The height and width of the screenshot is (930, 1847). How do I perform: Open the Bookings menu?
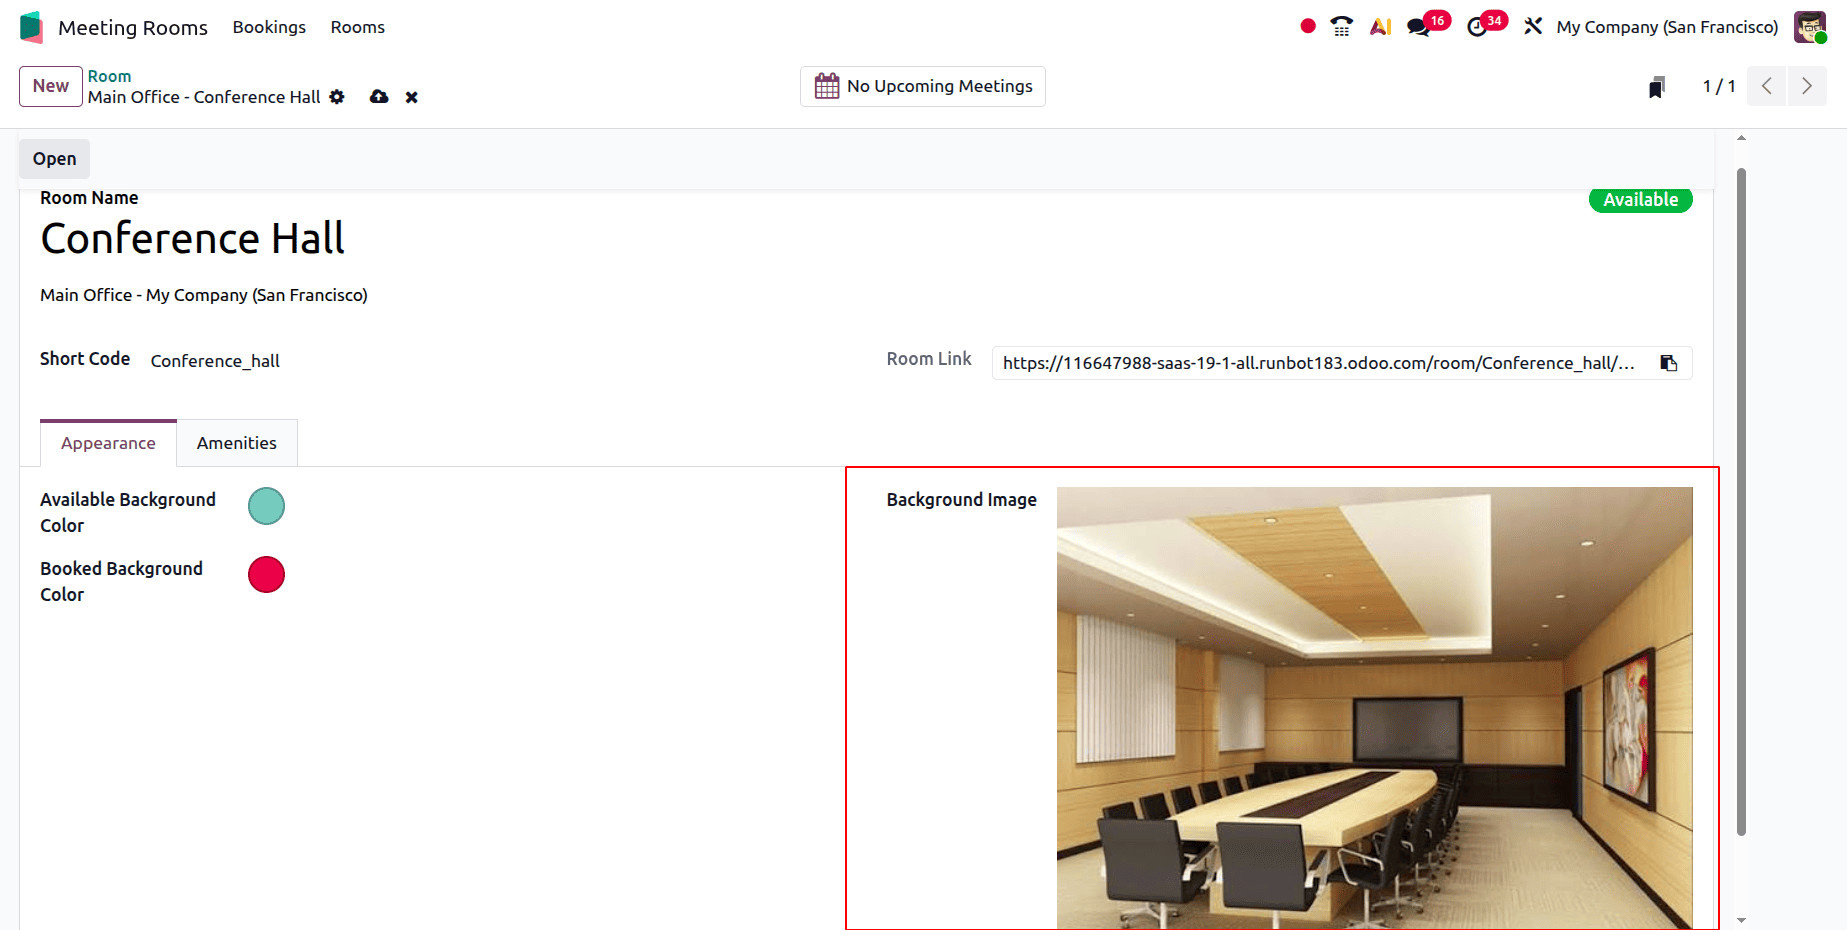(x=269, y=27)
